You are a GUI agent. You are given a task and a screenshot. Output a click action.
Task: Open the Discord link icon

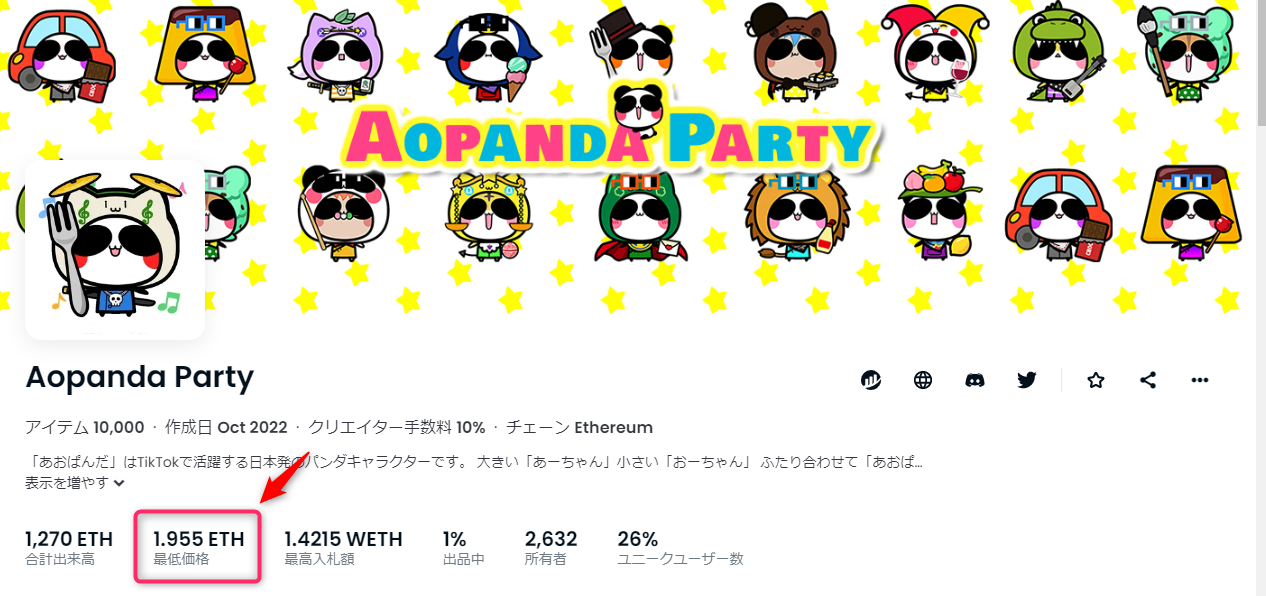pos(975,380)
